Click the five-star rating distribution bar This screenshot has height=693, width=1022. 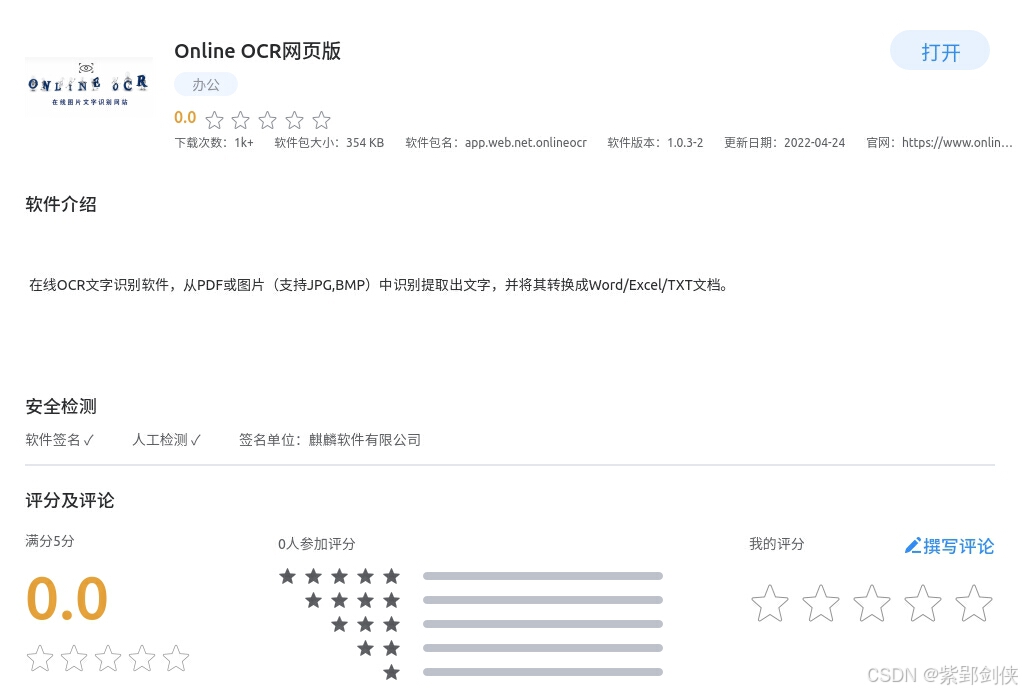[543, 576]
